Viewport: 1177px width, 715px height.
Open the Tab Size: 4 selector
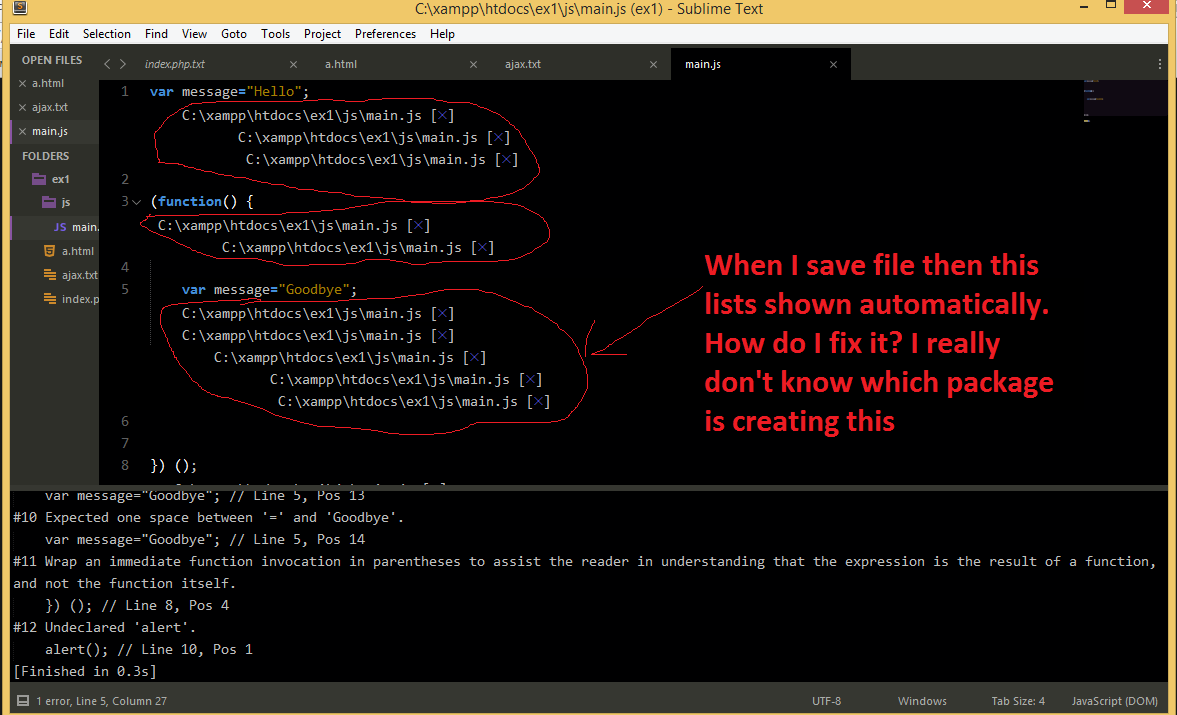[1017, 701]
